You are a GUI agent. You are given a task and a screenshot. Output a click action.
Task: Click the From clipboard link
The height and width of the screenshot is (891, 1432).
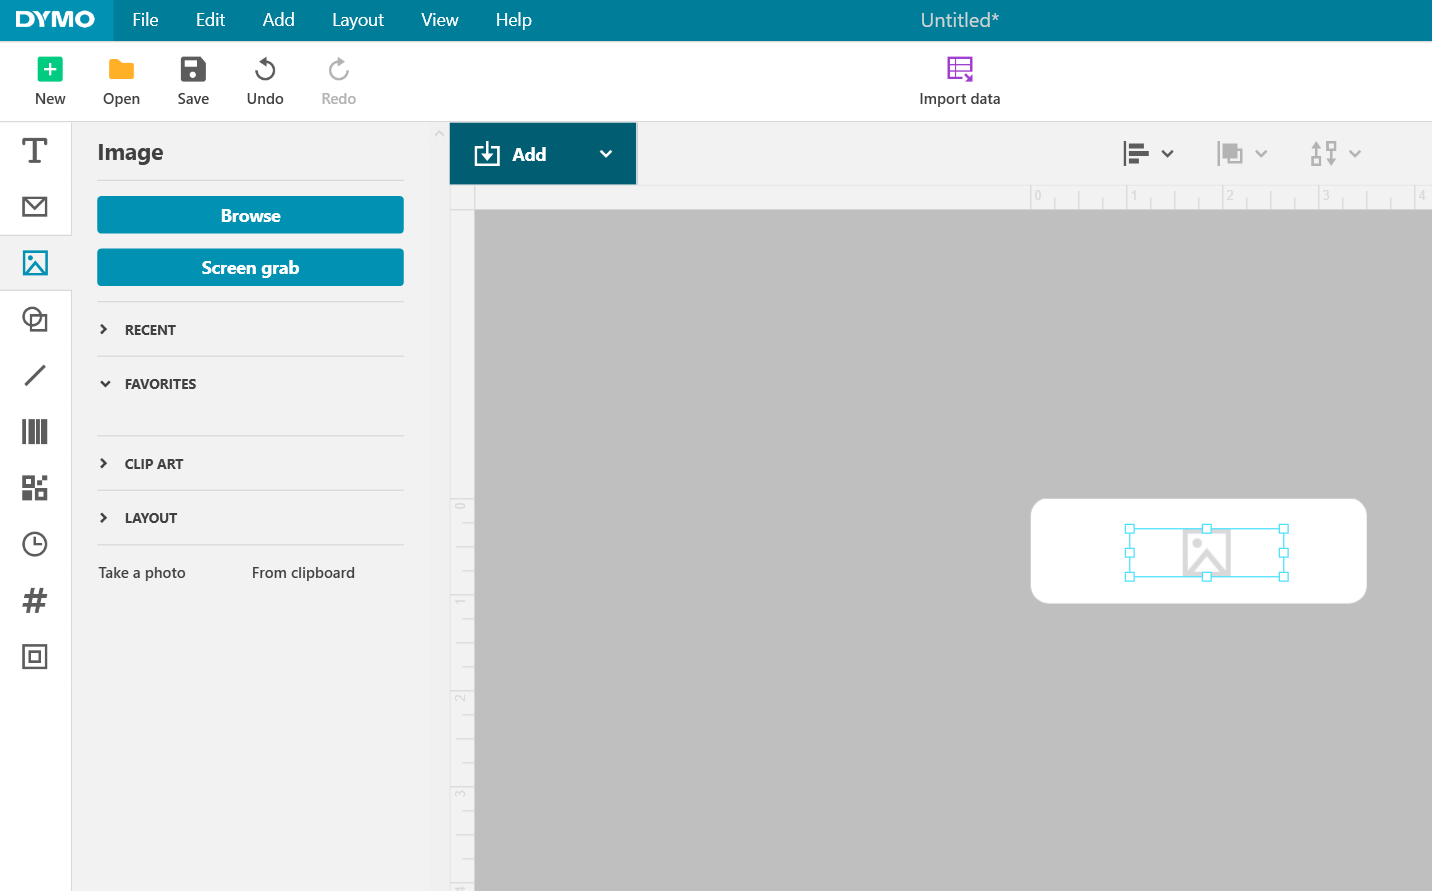303,572
